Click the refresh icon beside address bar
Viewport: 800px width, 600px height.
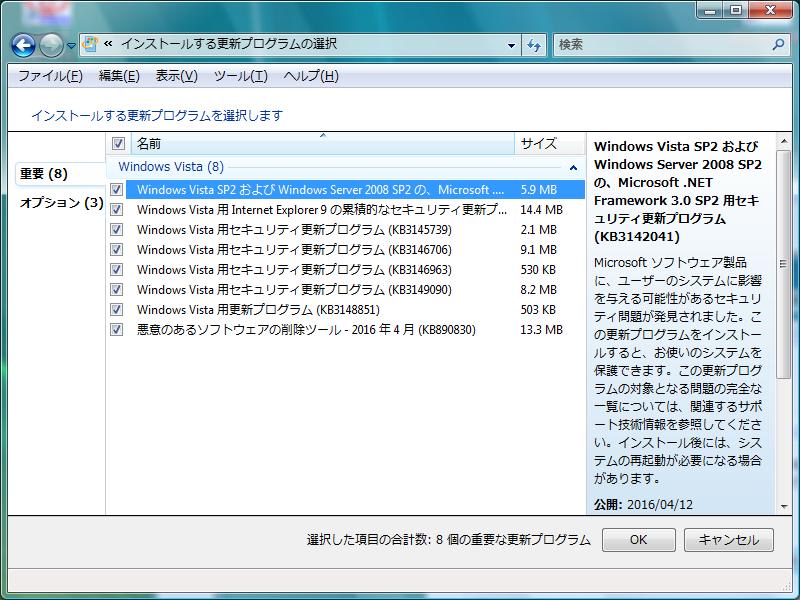tap(534, 45)
